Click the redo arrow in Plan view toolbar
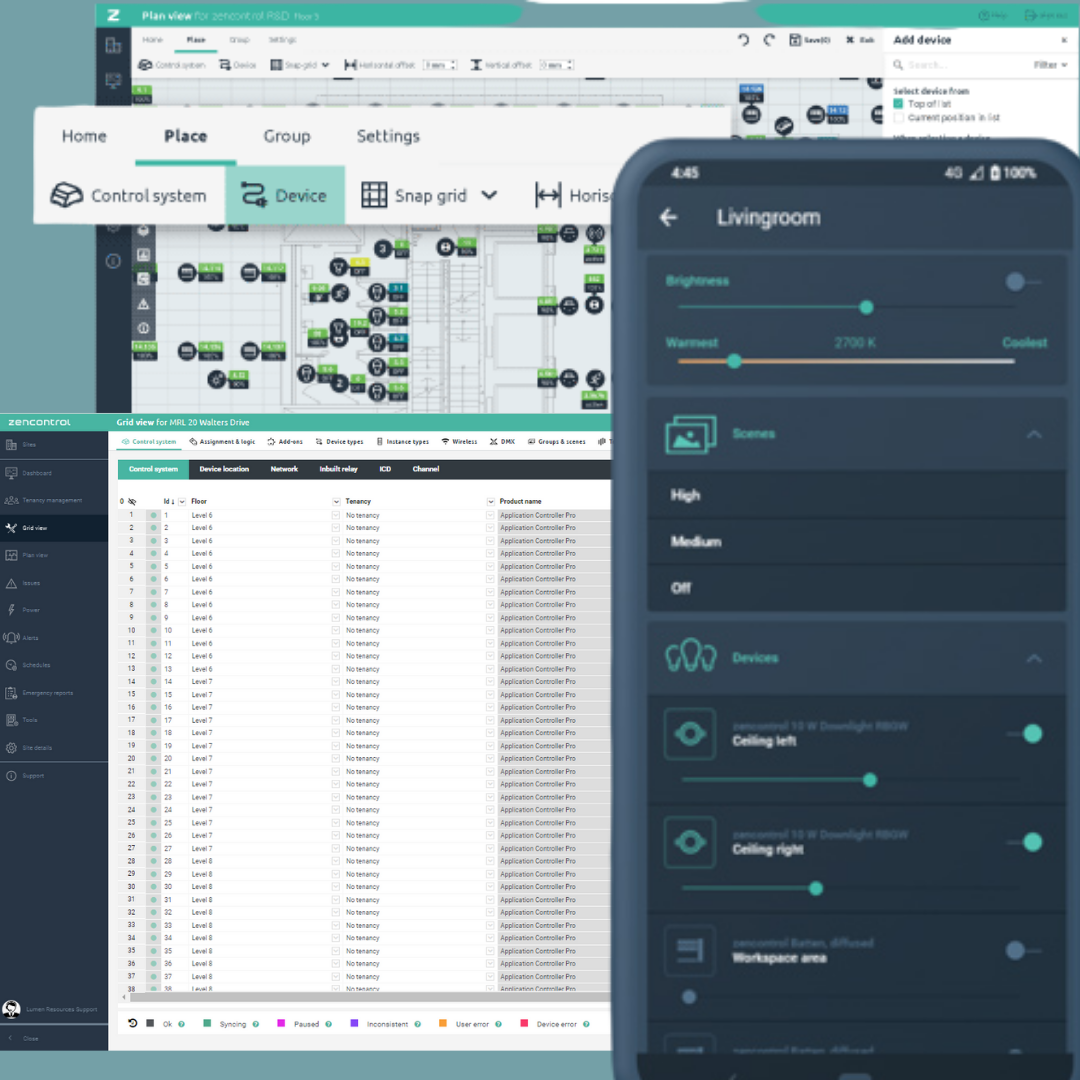Viewport: 1080px width, 1080px height. point(769,40)
